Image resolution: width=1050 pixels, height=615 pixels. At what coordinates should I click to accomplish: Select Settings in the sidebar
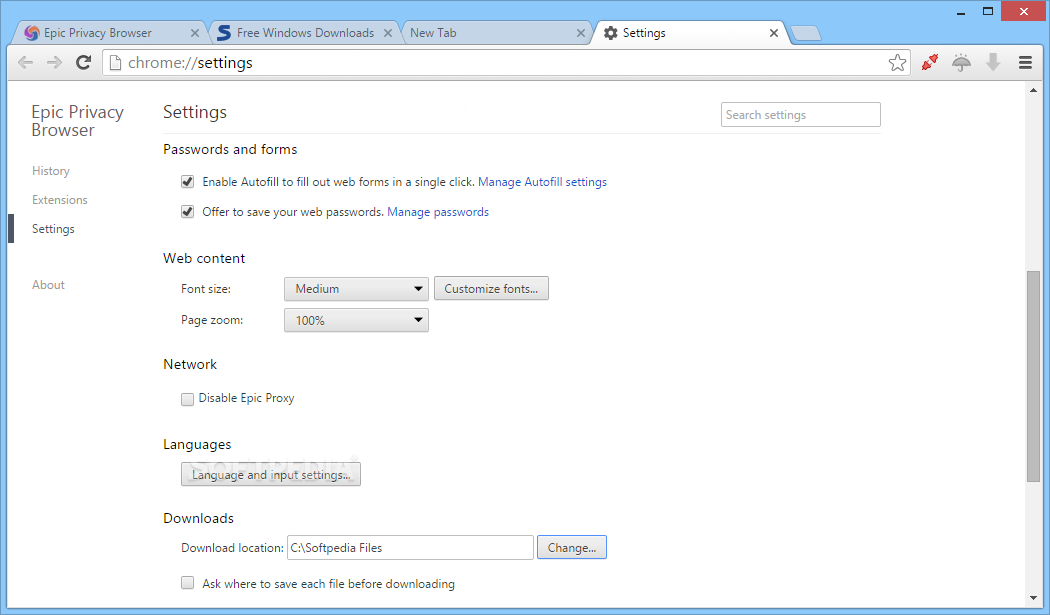pyautogui.click(x=54, y=229)
